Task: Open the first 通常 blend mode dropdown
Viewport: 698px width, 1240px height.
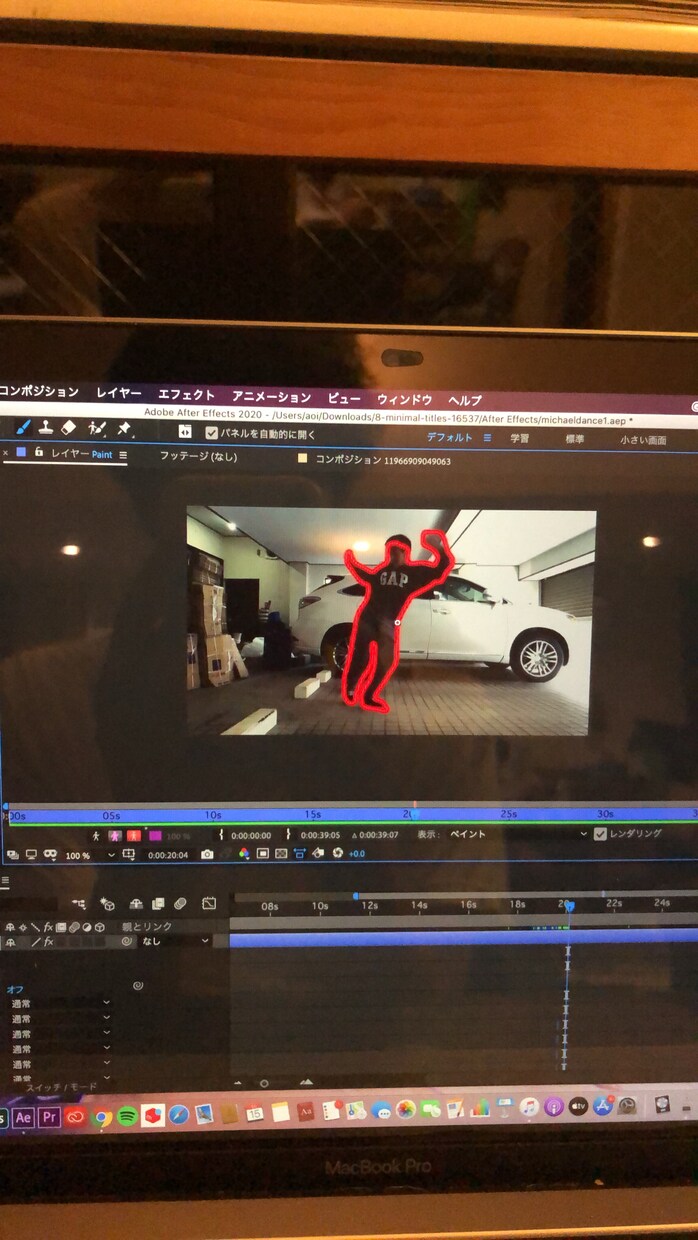Action: pyautogui.click(x=60, y=1003)
